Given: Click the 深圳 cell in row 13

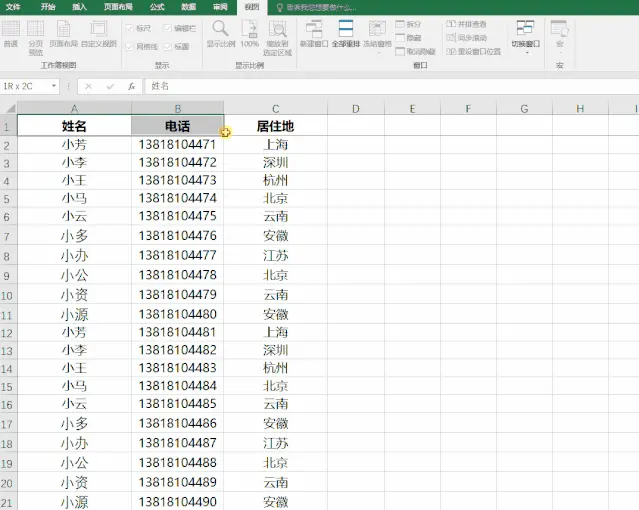Looking at the screenshot, I should (x=275, y=350).
